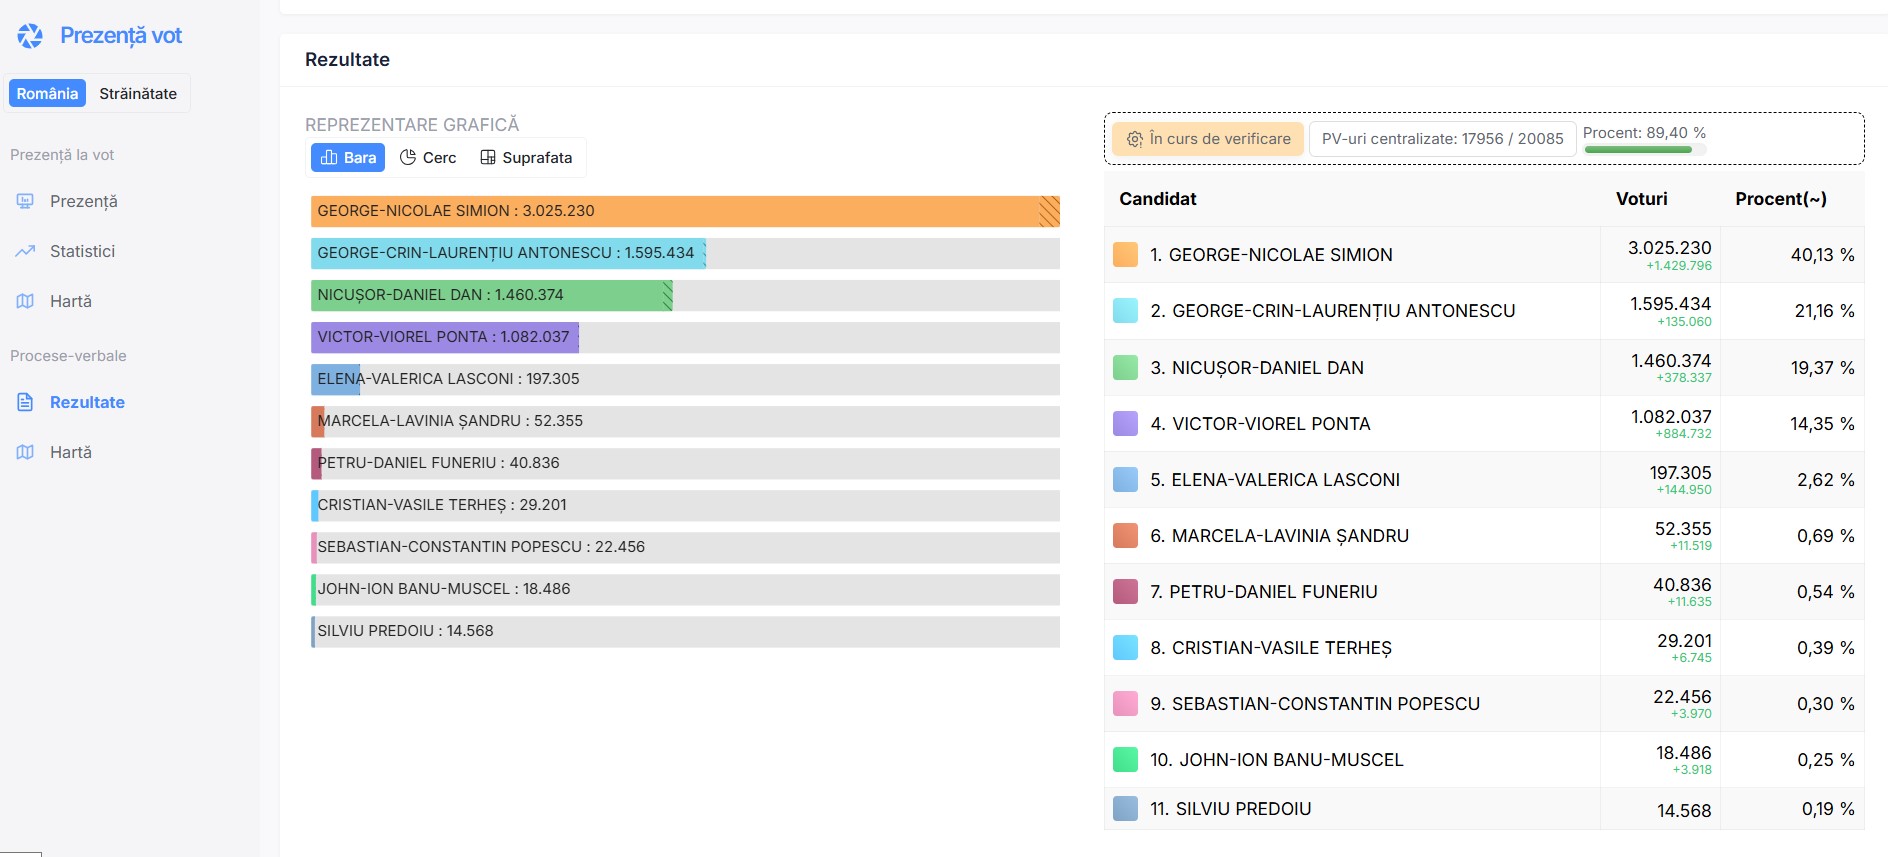Switch to România results
This screenshot has height=857, width=1888.
(47, 93)
